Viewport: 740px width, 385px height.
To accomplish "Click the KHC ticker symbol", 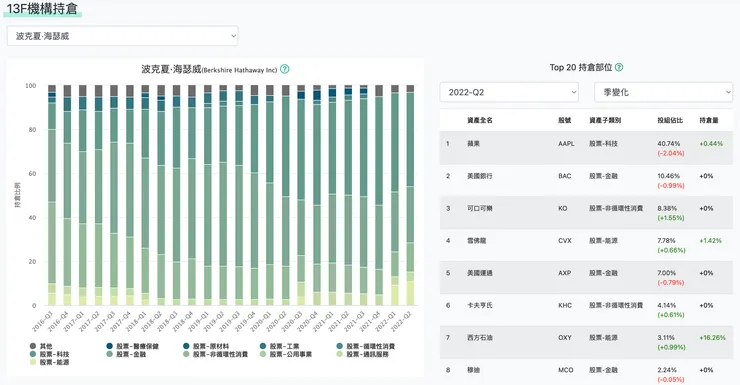I will pos(565,305).
